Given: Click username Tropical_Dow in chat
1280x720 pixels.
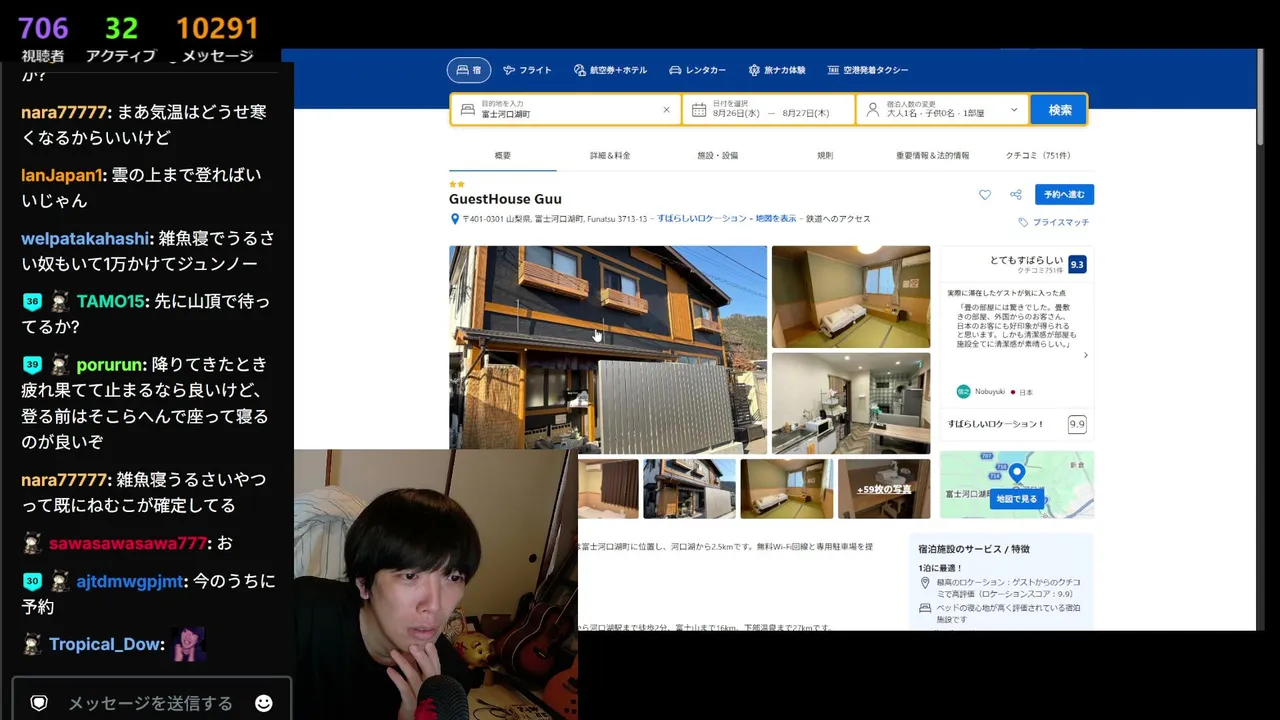Looking at the screenshot, I should coord(106,644).
